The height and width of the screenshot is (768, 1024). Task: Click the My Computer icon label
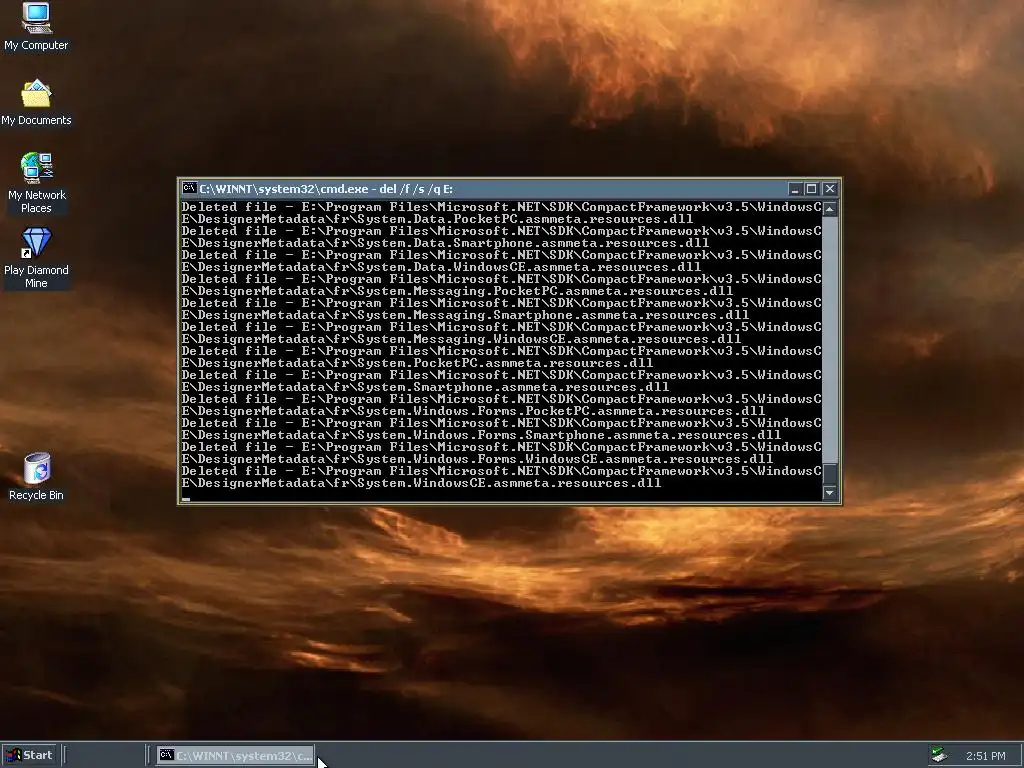click(x=36, y=45)
